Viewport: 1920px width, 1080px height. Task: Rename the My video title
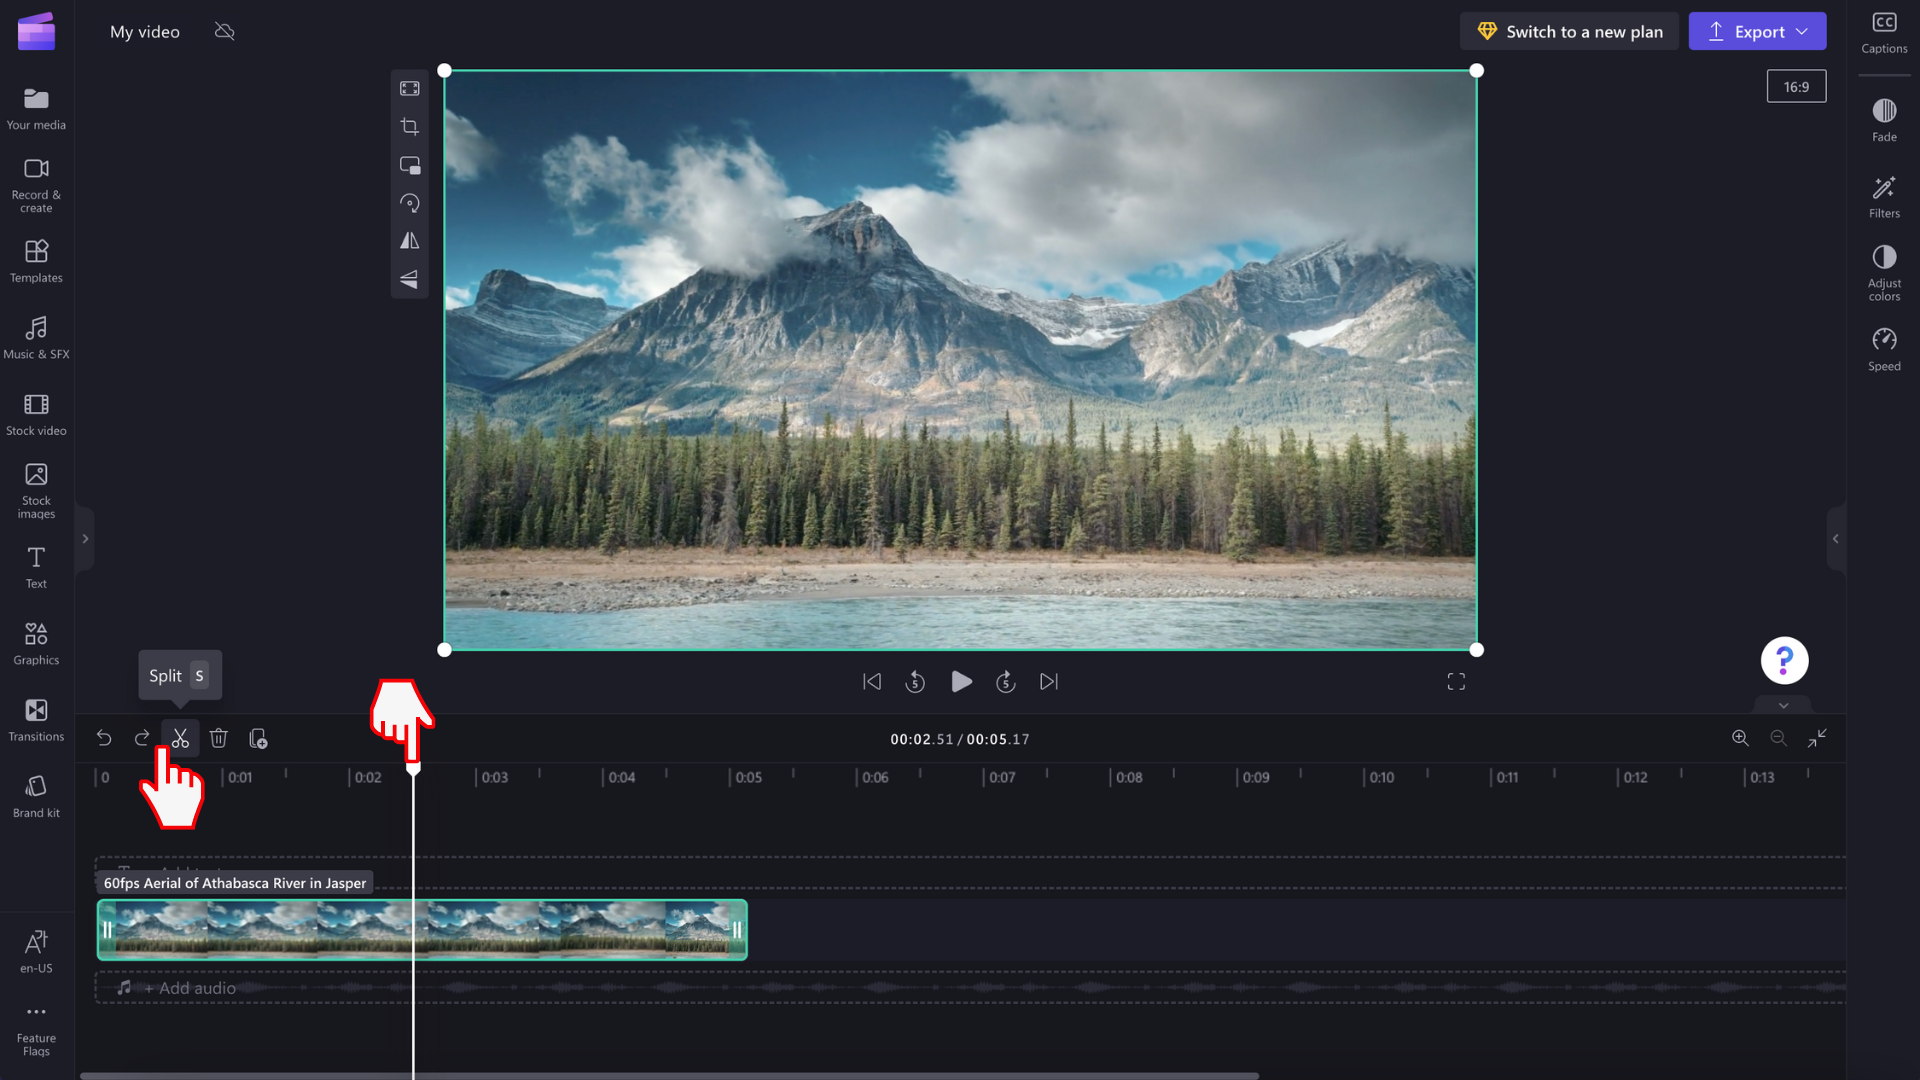tap(145, 31)
